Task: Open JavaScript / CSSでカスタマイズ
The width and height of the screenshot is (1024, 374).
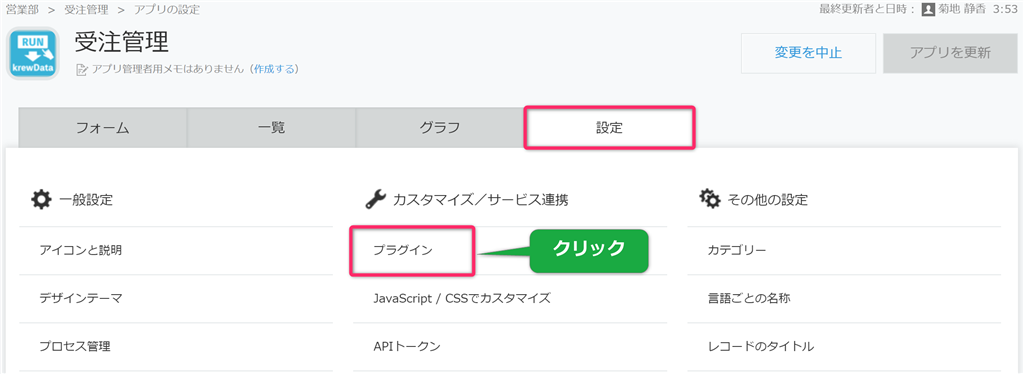Action: tap(462, 298)
